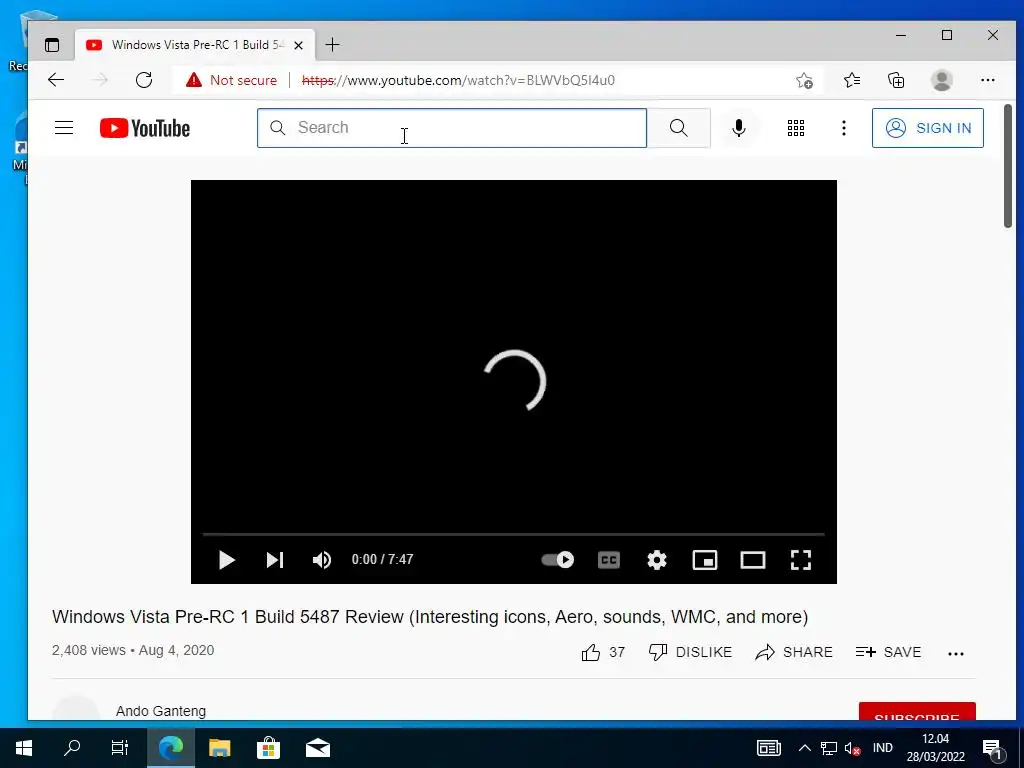Click the search magnifier button
The height and width of the screenshot is (768, 1024).
pyautogui.click(x=679, y=128)
